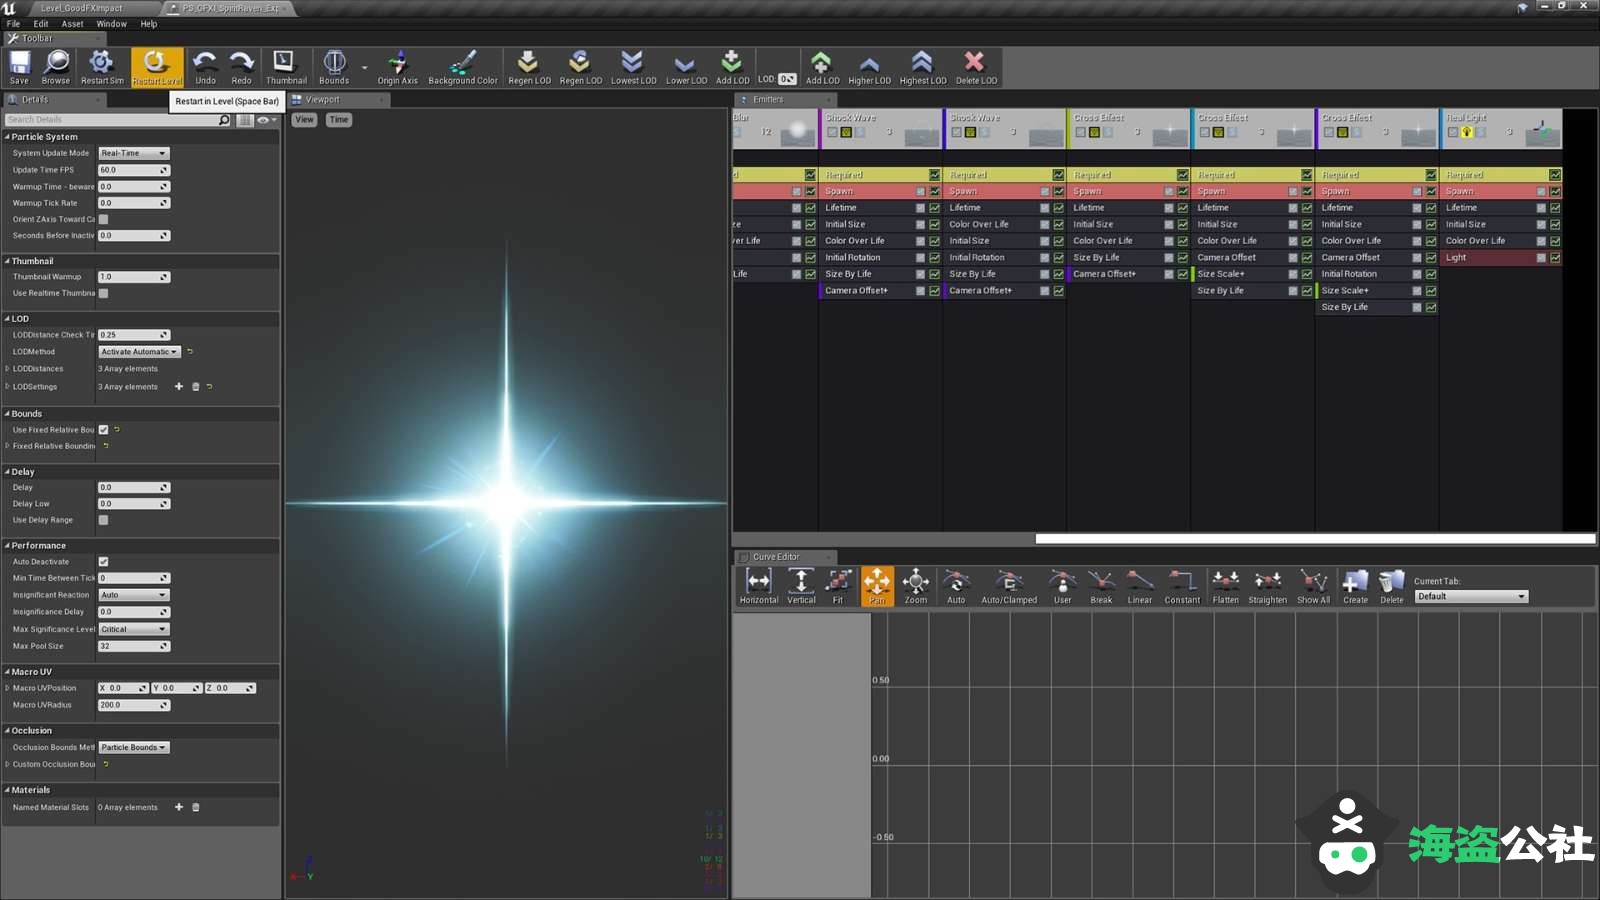The height and width of the screenshot is (900, 1600).
Task: Click the Macro UVRadius value field
Action: click(133, 705)
